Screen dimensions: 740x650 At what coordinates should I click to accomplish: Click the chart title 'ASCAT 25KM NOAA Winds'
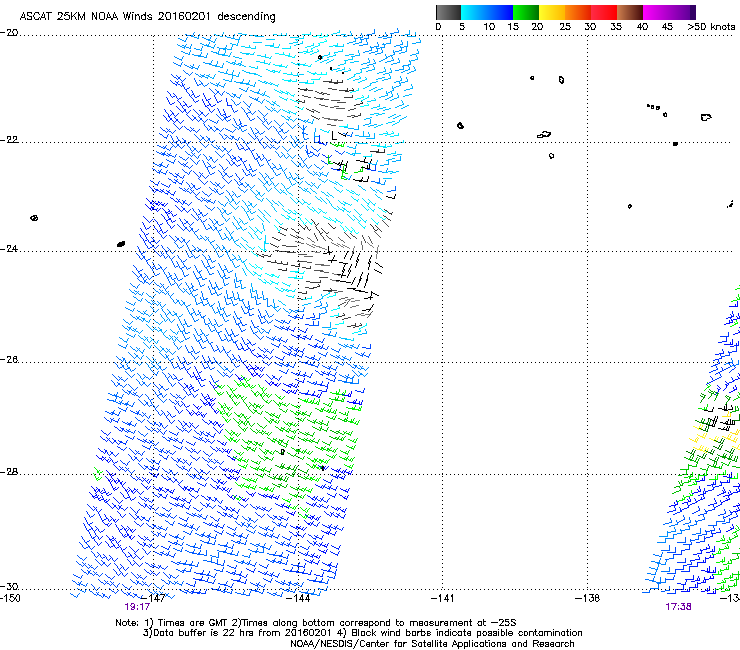pyautogui.click(x=86, y=16)
